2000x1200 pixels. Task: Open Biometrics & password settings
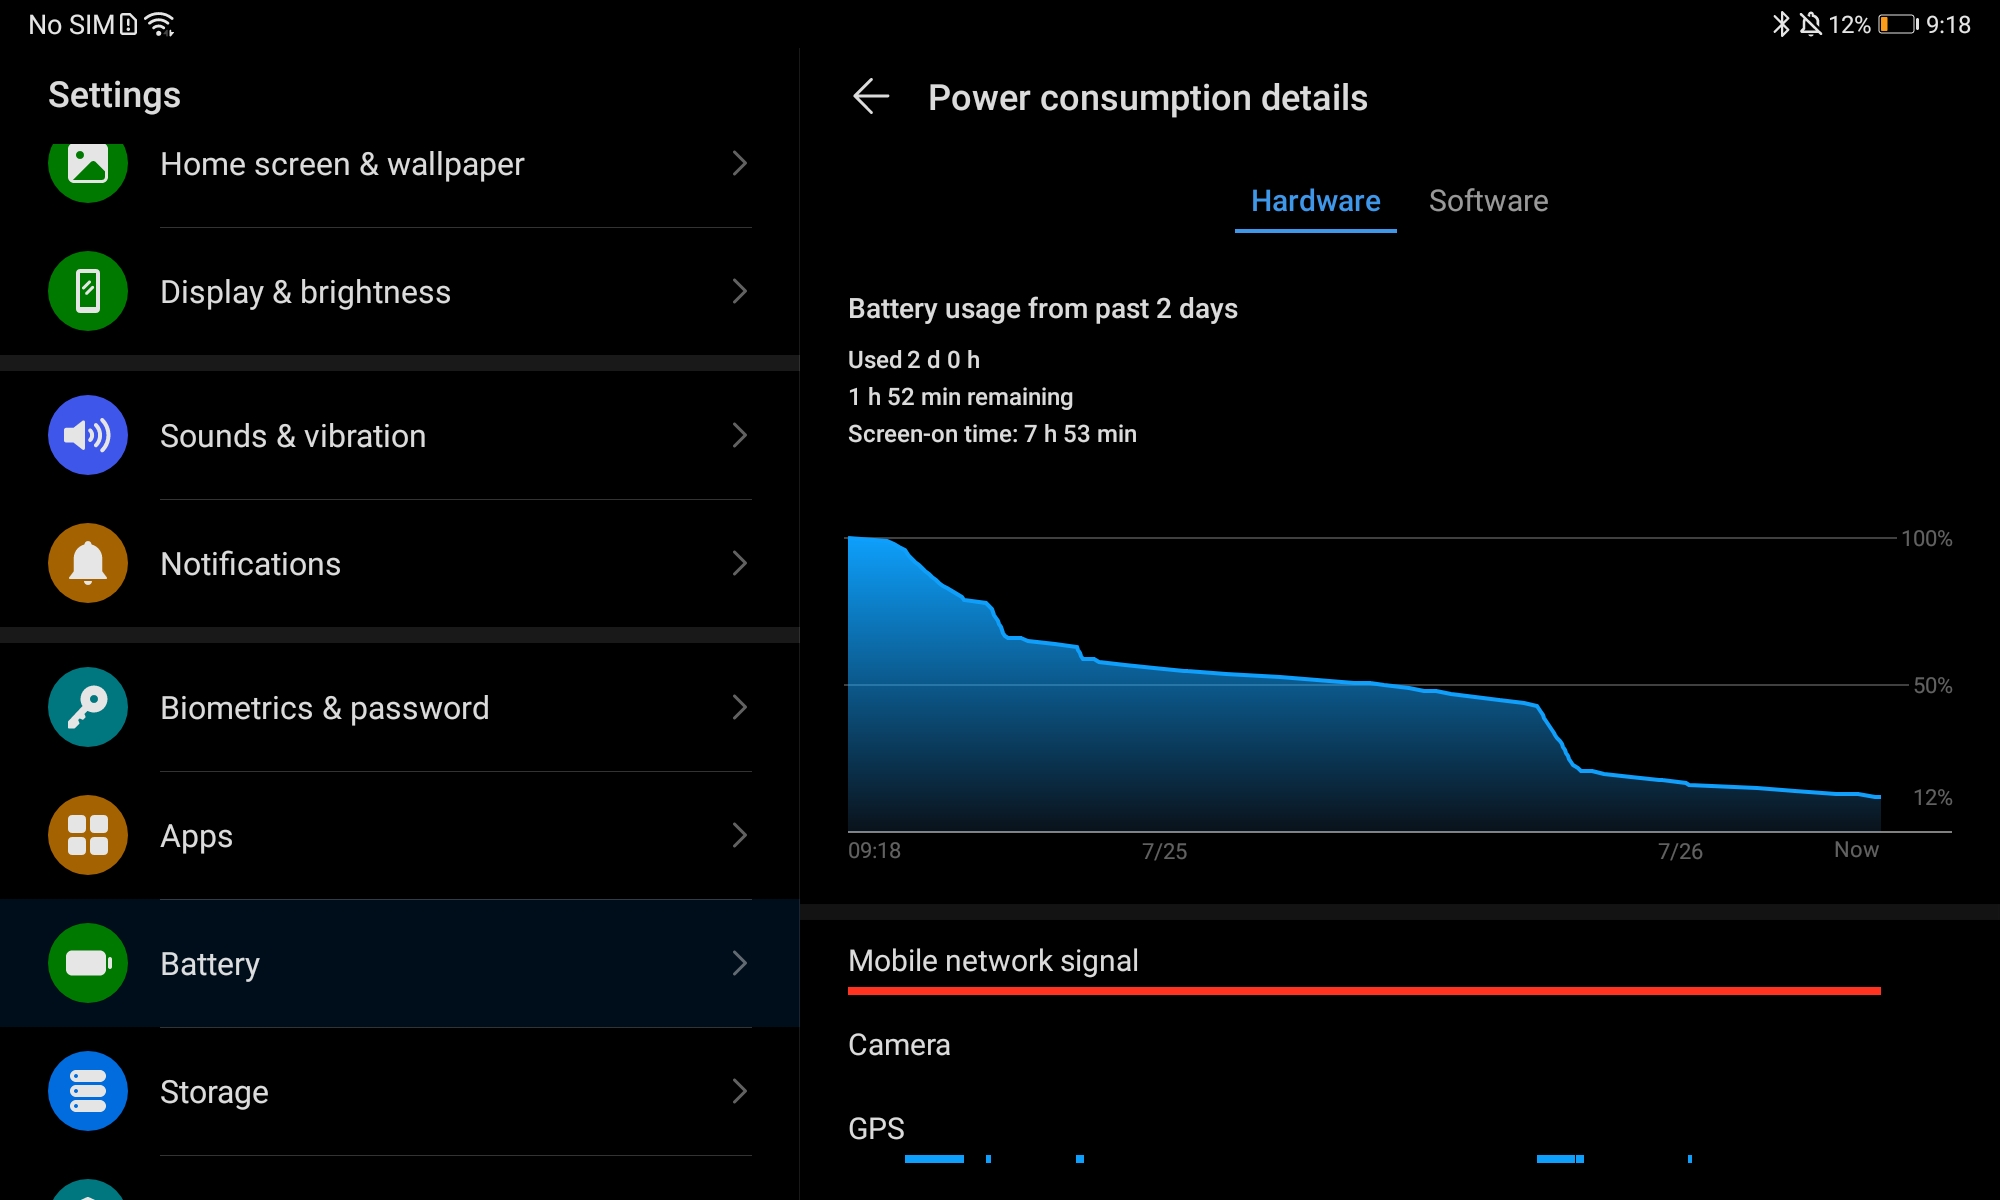[x=325, y=708]
